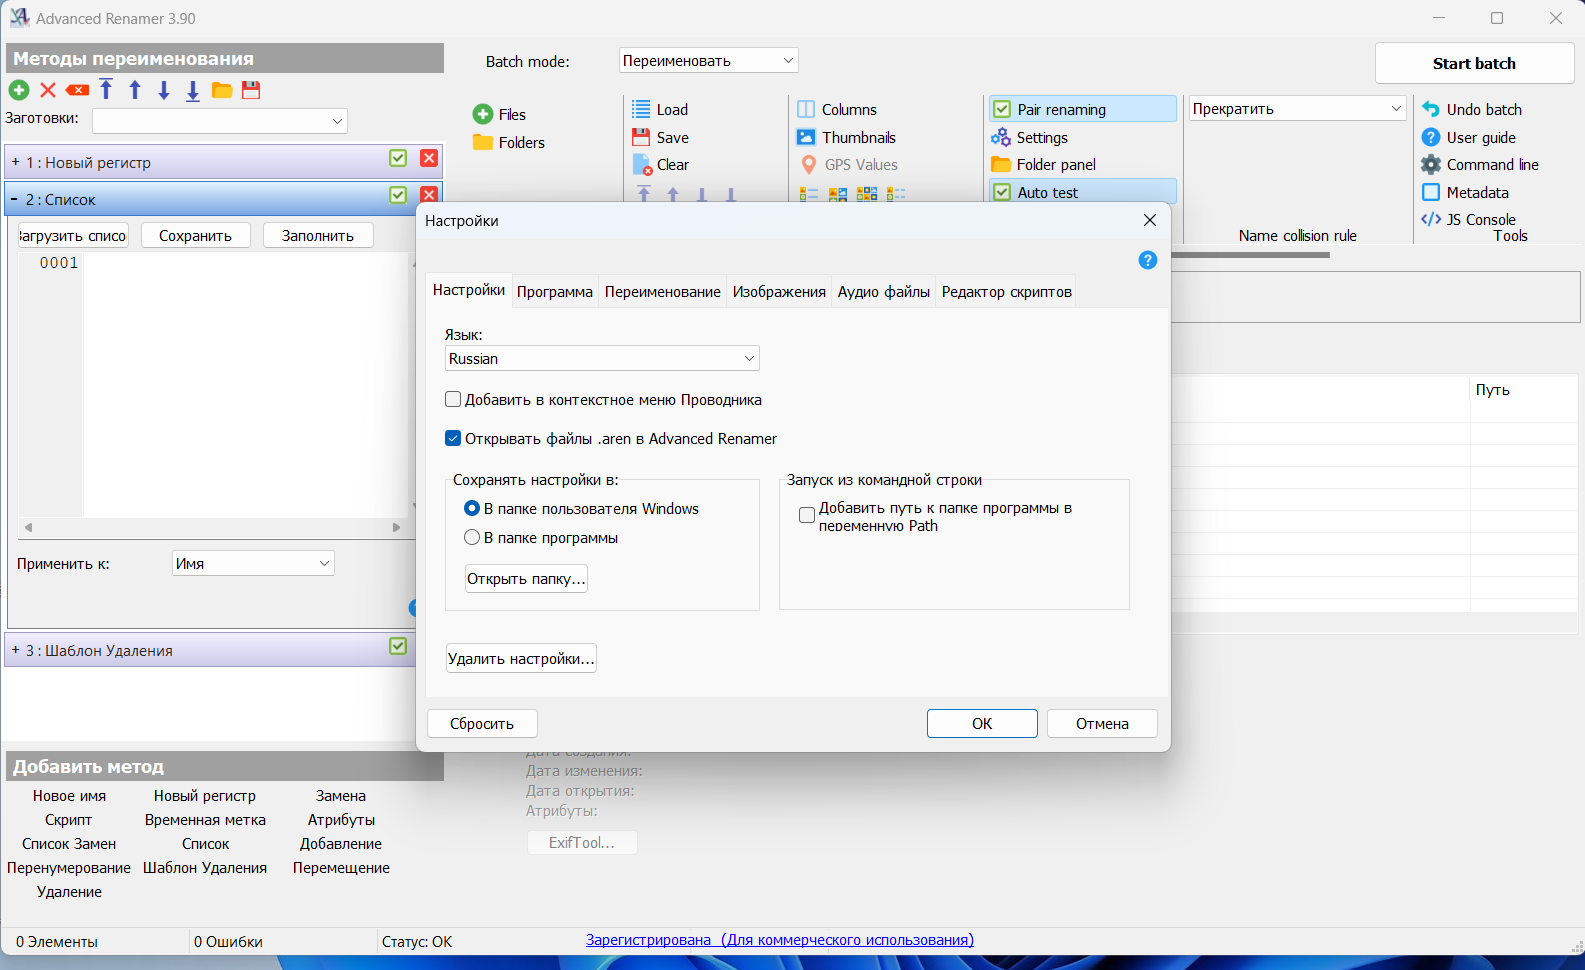Click the blue help question mark icon
This screenshot has height=970, width=1585.
[1148, 260]
